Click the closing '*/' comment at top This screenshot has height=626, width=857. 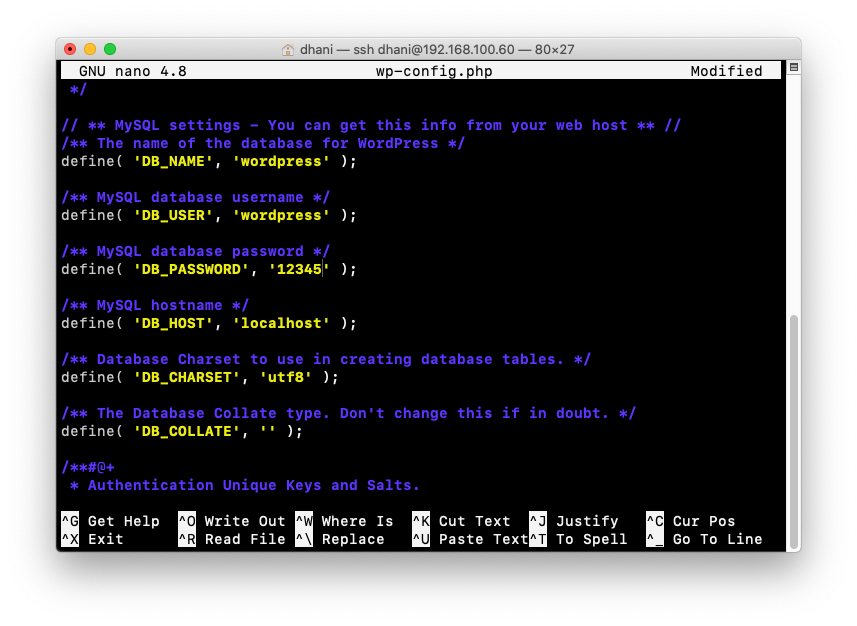(x=79, y=89)
